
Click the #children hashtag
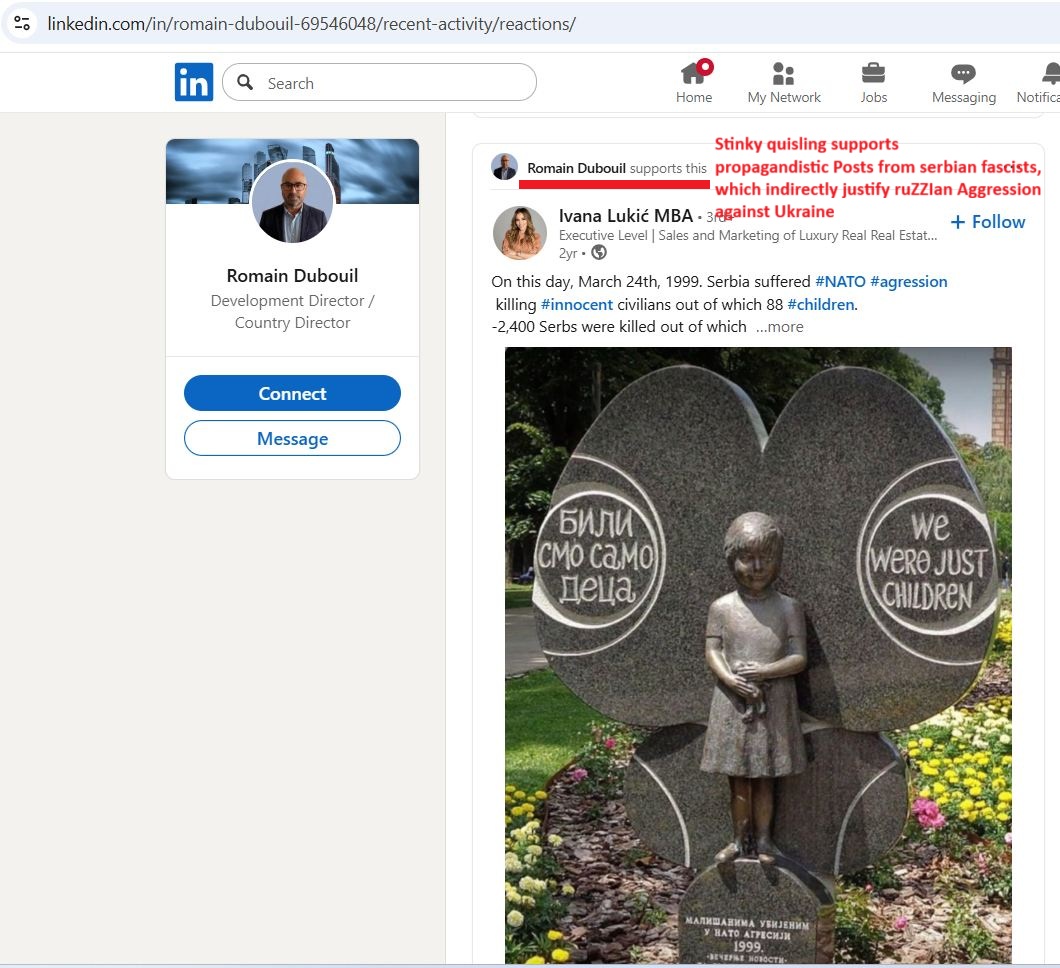click(821, 305)
